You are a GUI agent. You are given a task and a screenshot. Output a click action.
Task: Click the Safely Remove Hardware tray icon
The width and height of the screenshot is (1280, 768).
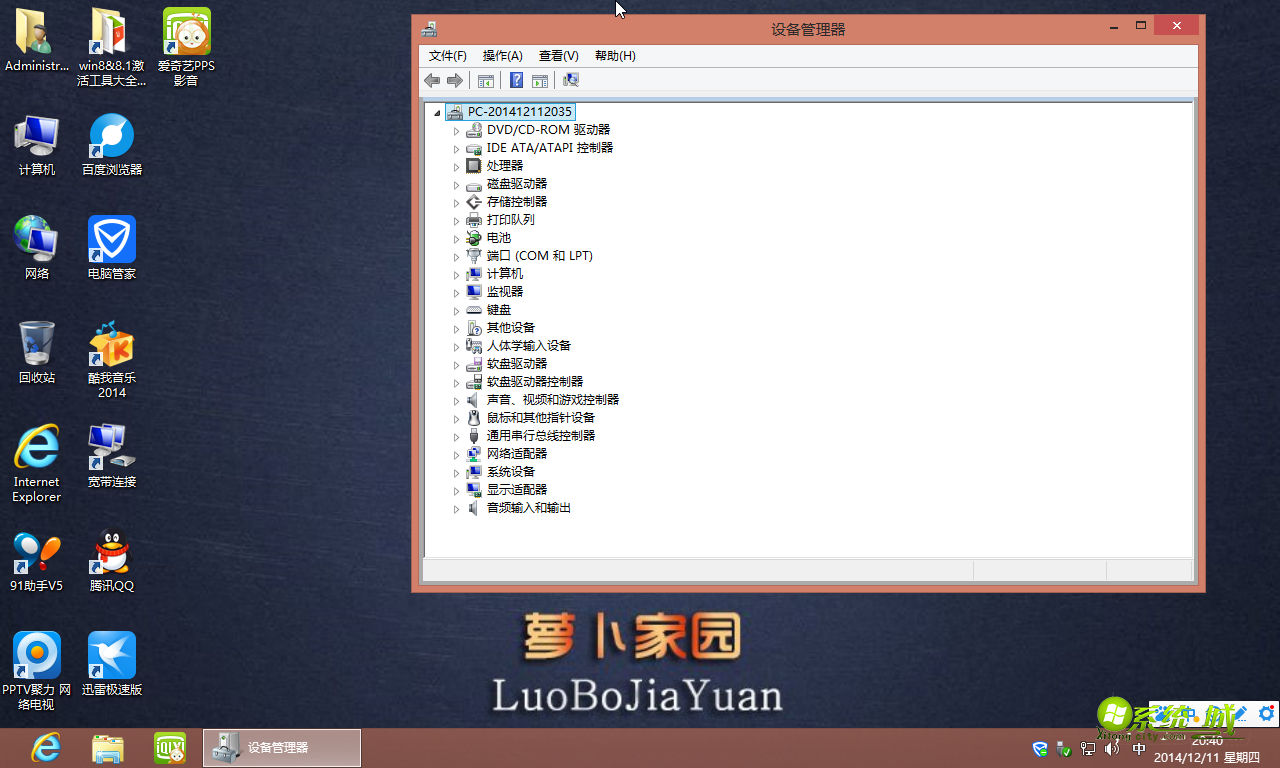point(1063,748)
